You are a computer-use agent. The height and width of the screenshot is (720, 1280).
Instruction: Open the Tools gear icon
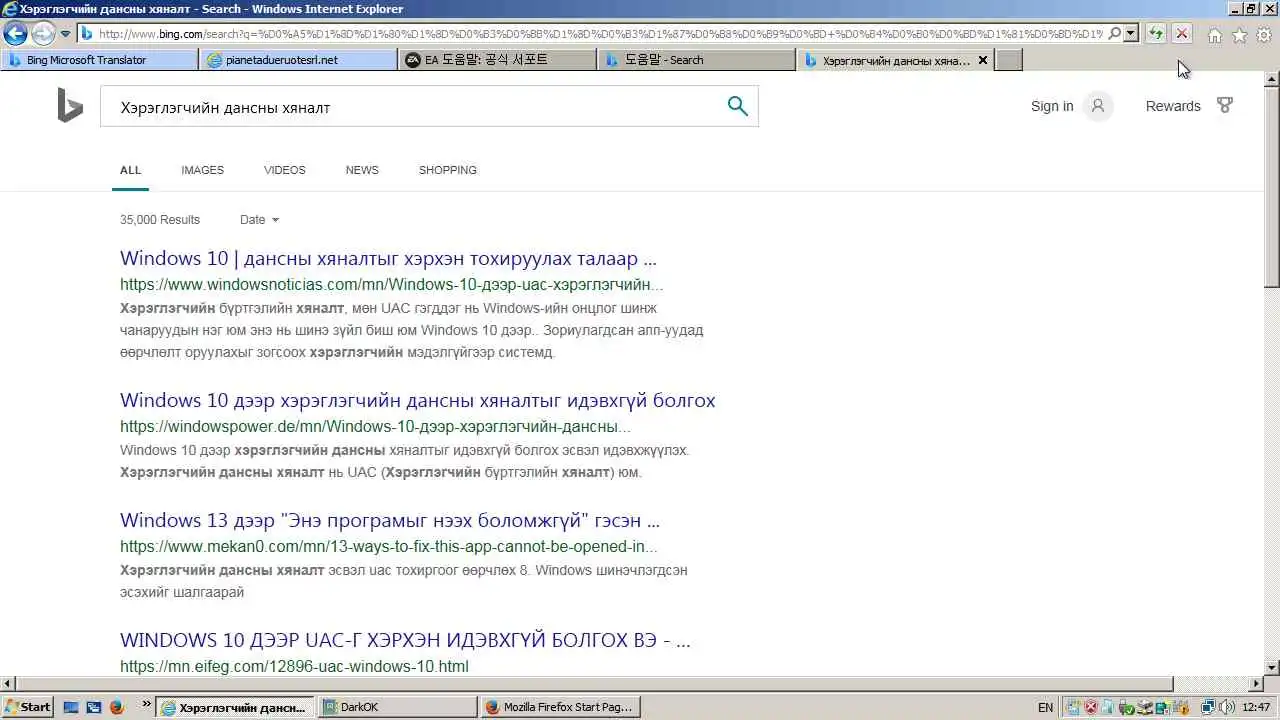coord(1264,35)
